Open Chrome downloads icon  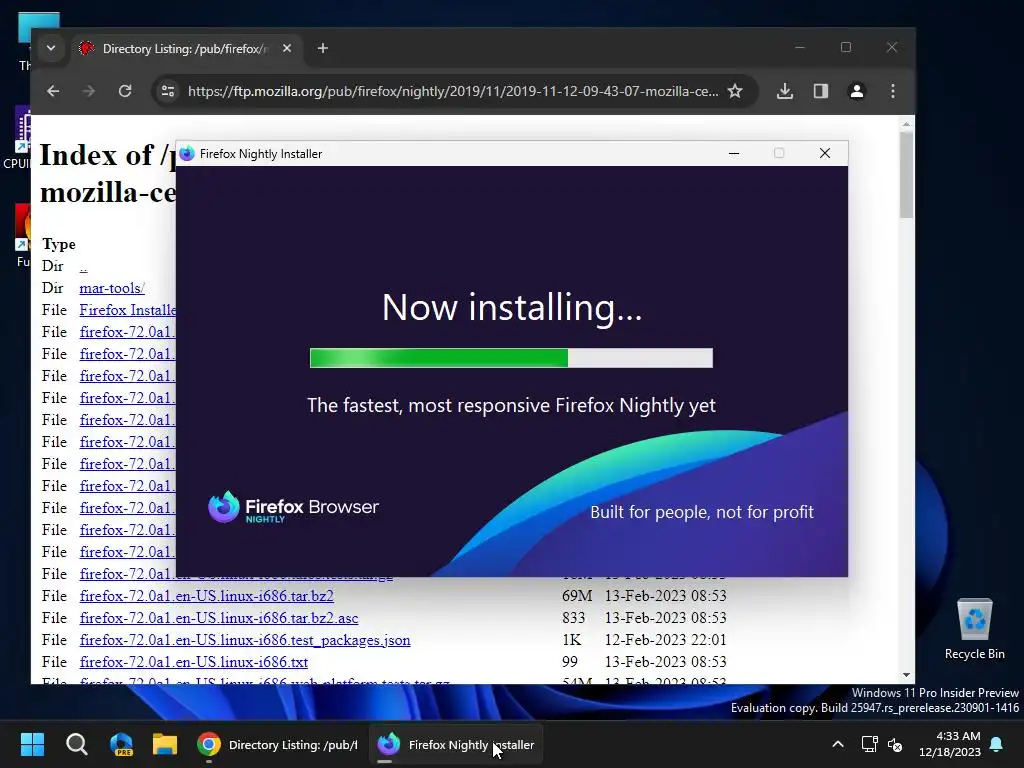785,91
